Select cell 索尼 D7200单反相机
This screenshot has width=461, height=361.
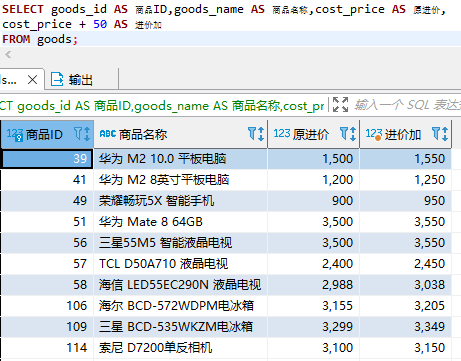pos(180,348)
